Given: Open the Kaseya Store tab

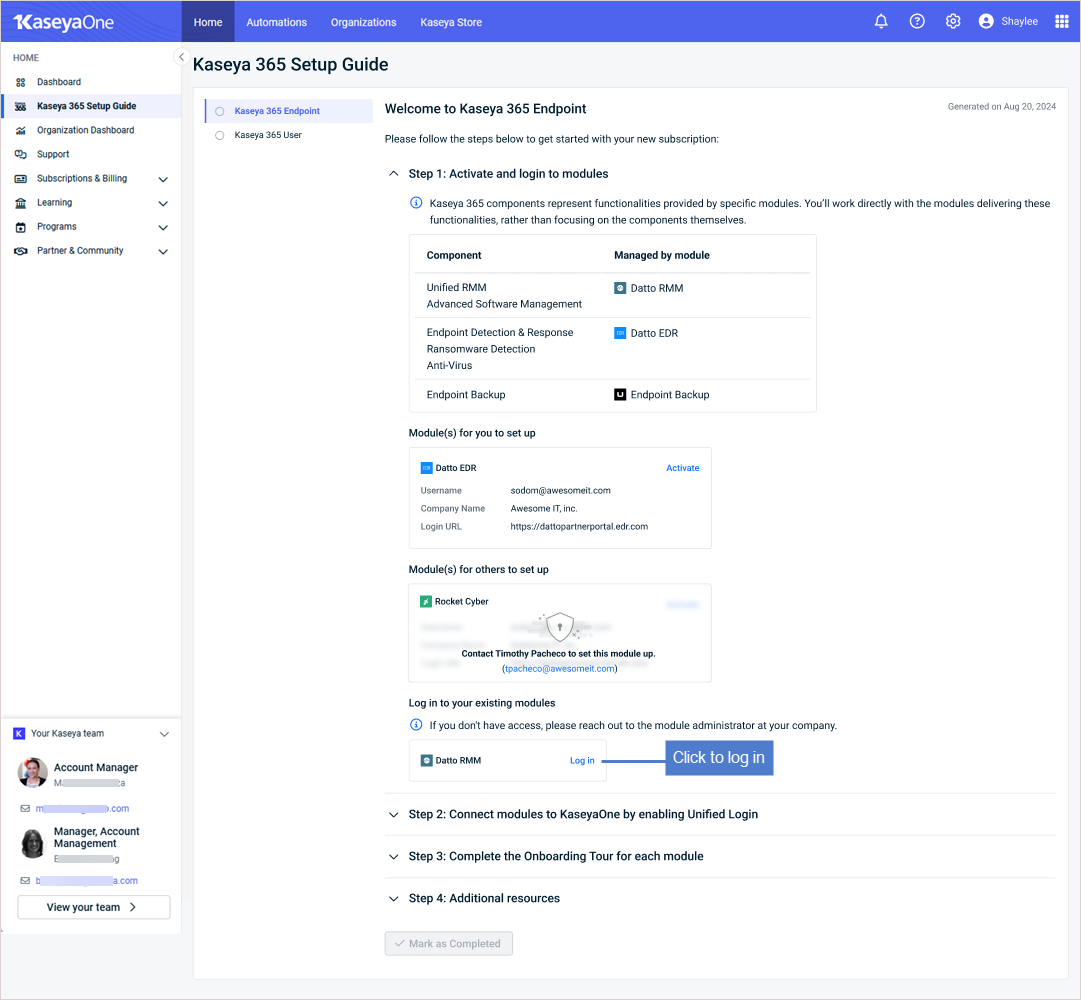Looking at the screenshot, I should [451, 22].
